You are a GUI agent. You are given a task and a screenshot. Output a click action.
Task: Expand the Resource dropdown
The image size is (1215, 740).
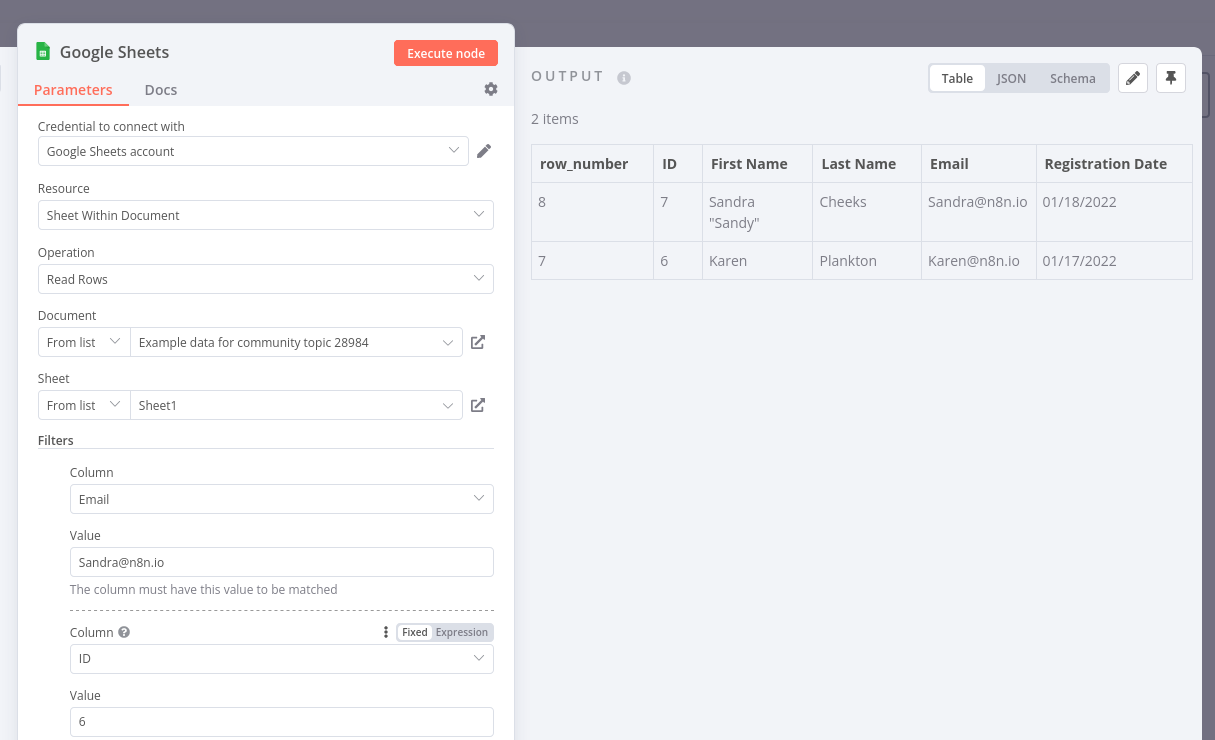point(266,215)
